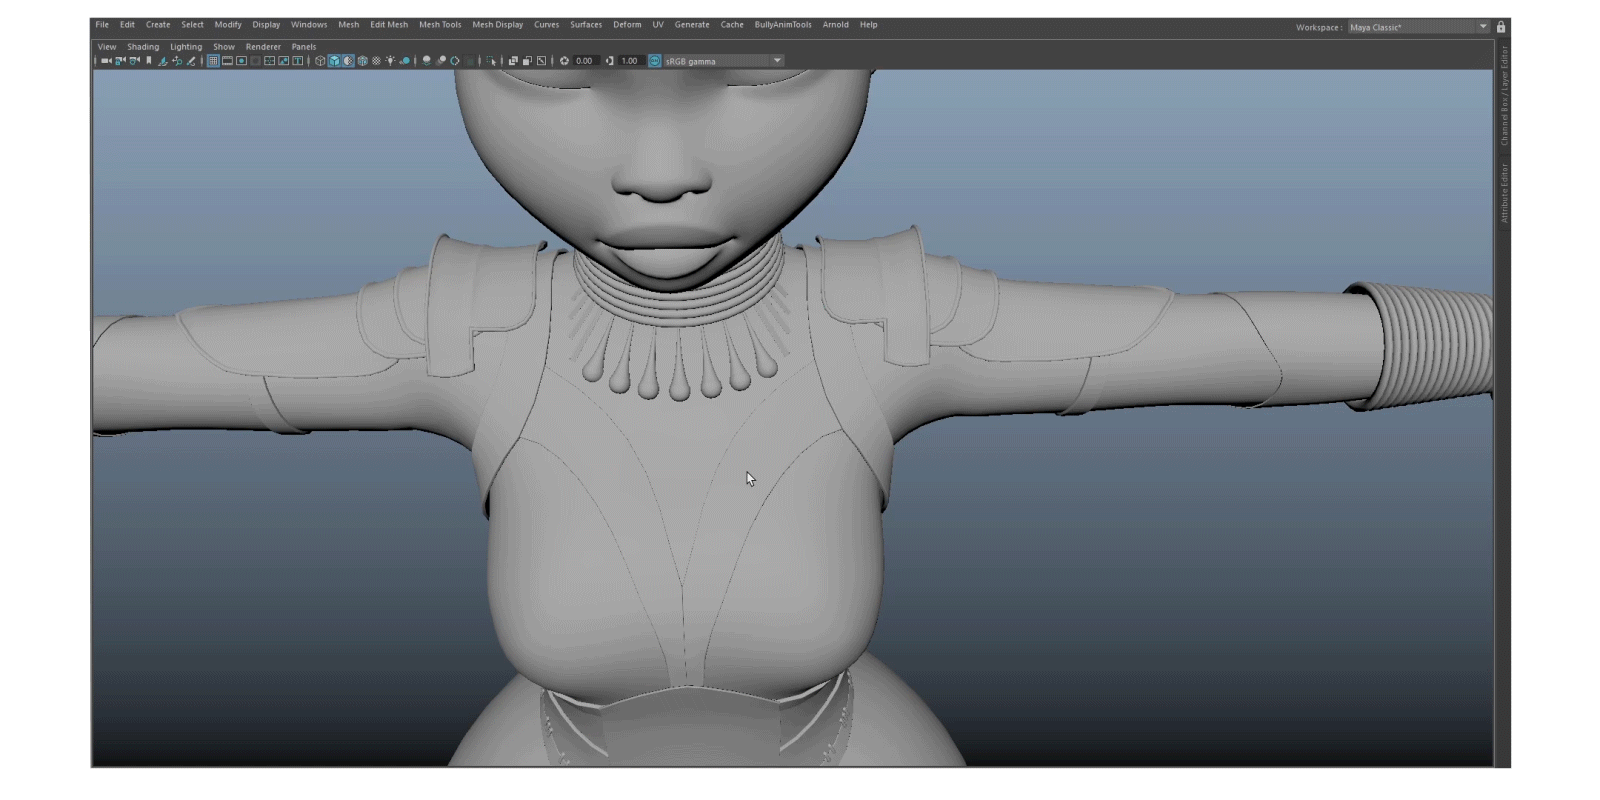Open the Workspace Maya Classic dropdown
This screenshot has height=800, width=1600.
click(x=1418, y=27)
